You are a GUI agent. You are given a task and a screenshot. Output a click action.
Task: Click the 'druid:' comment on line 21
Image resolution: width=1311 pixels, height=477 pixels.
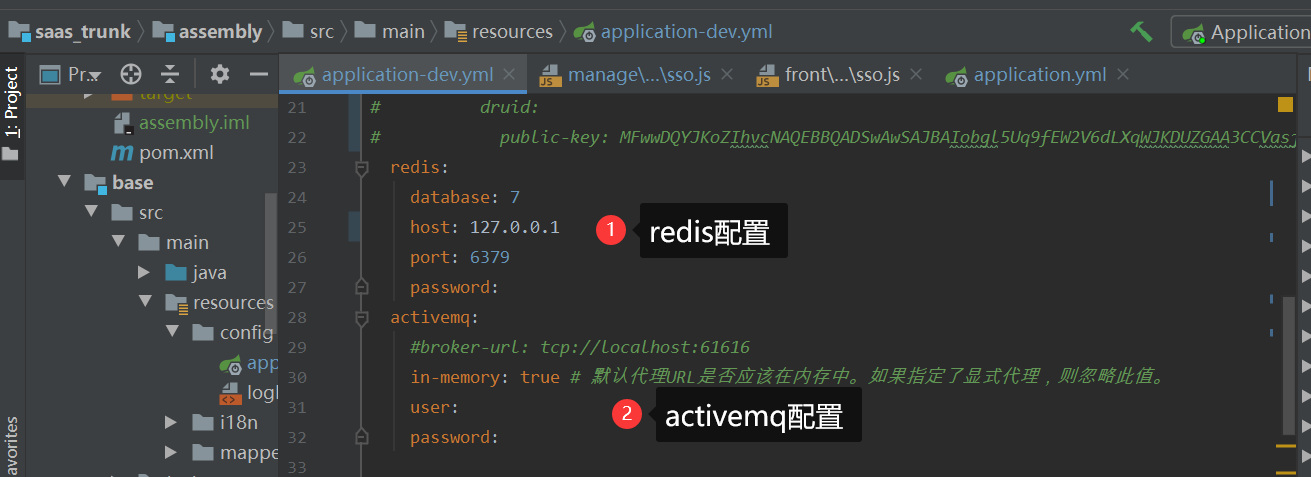[x=509, y=108]
